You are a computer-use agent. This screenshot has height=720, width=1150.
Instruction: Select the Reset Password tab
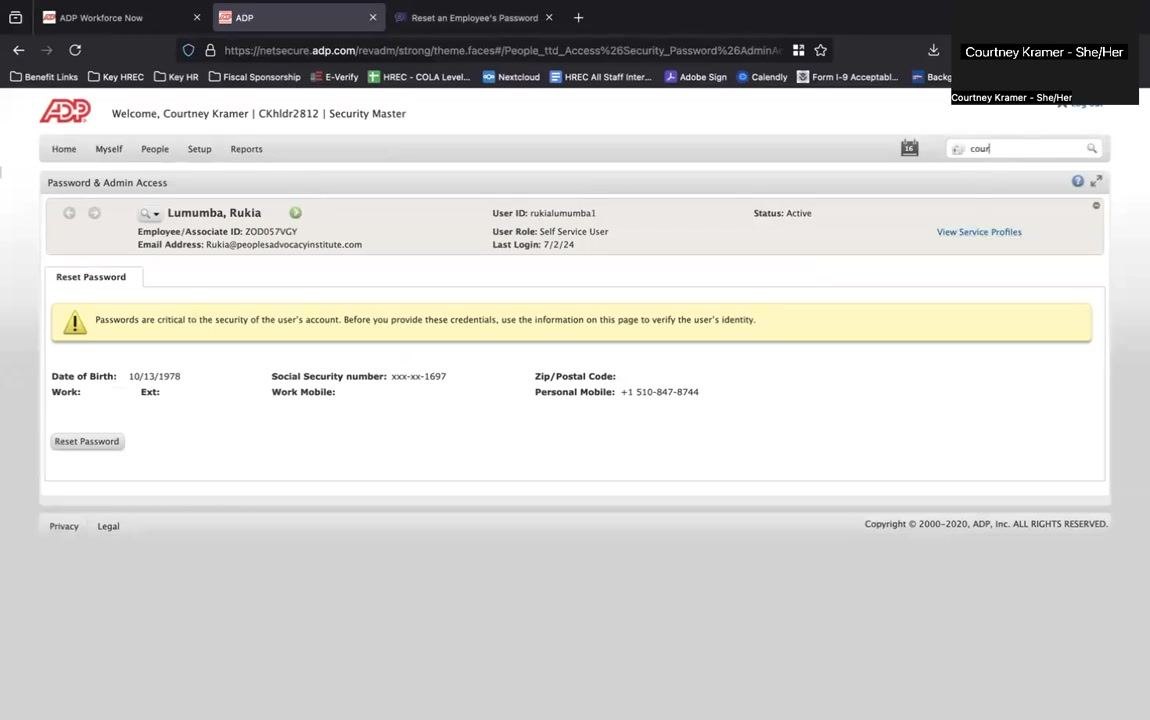pyautogui.click(x=92, y=277)
